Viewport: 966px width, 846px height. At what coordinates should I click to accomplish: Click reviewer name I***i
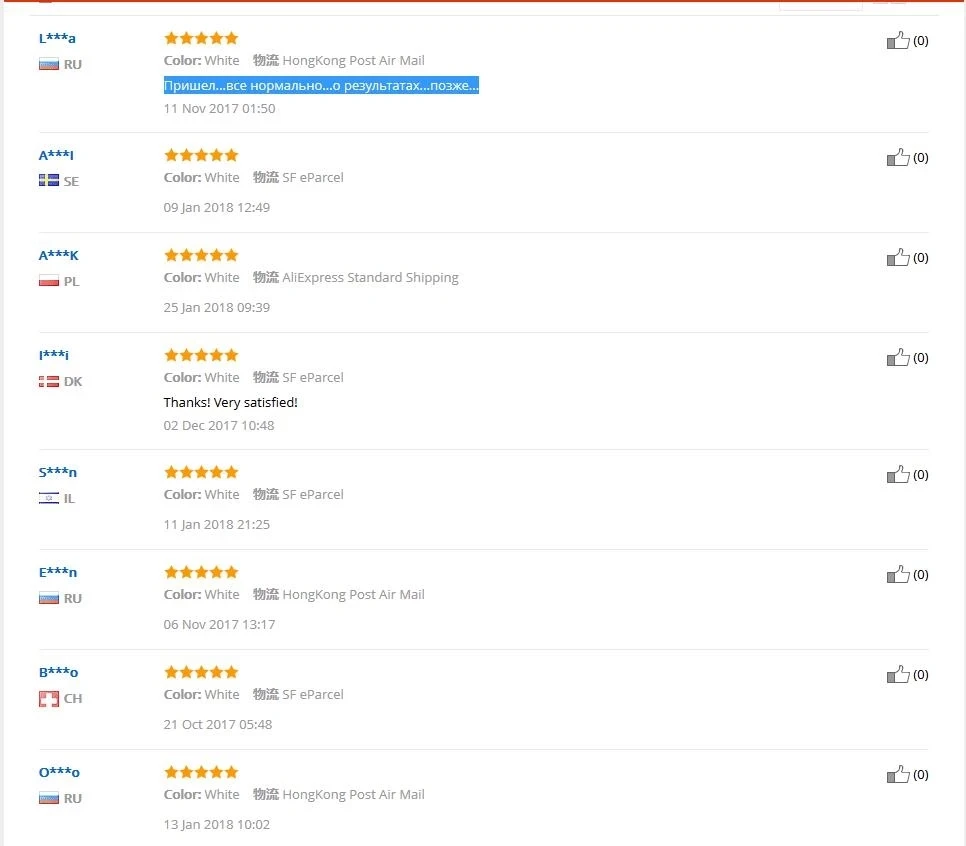tap(54, 355)
